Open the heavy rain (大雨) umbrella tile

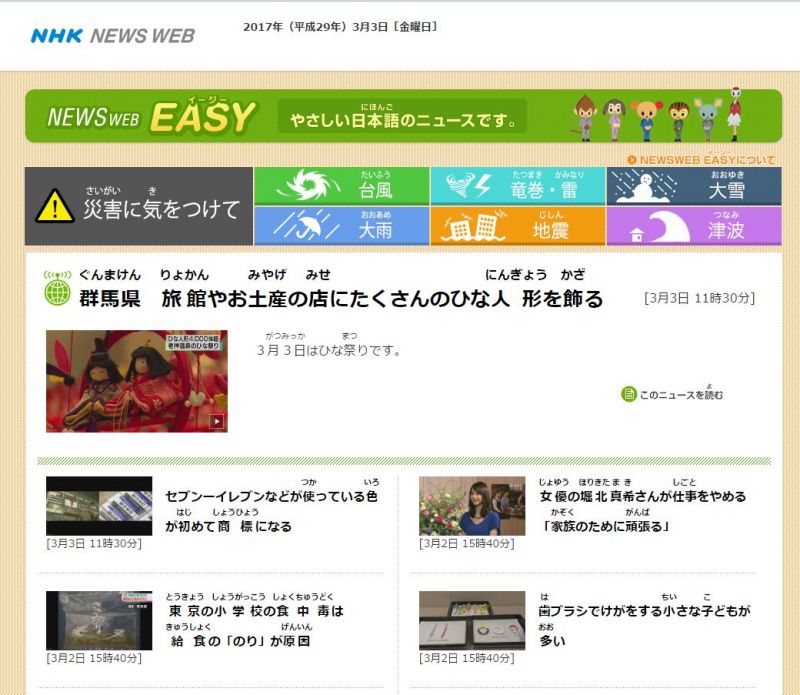point(341,226)
